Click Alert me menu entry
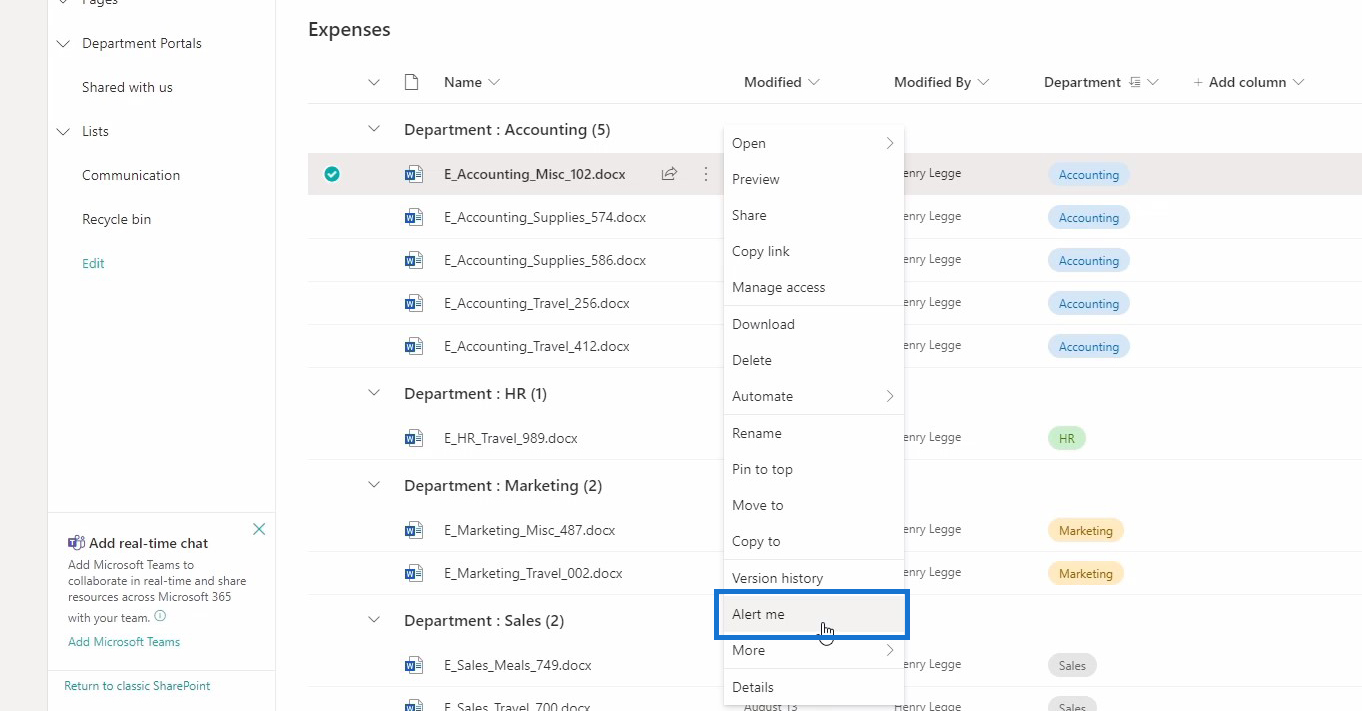The width and height of the screenshot is (1362, 711). [x=814, y=614]
